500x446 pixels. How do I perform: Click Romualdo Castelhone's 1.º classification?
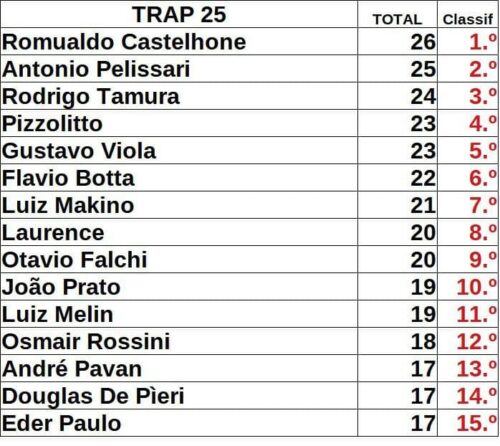pos(468,42)
